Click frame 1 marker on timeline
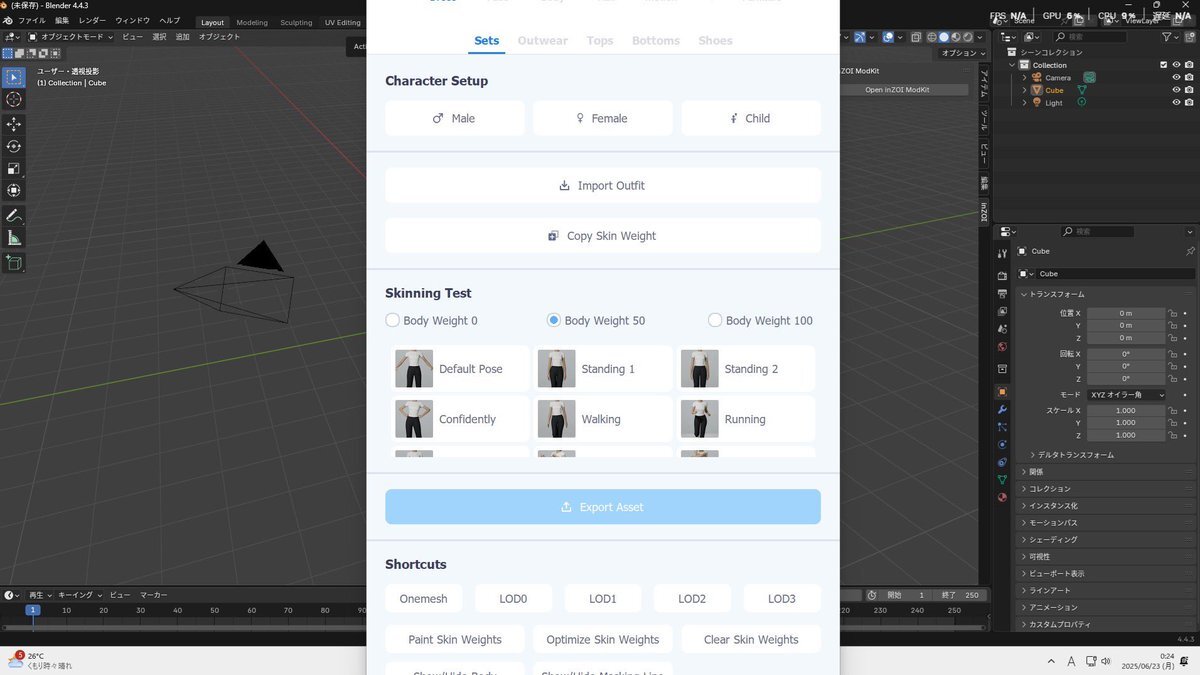Image resolution: width=1200 pixels, height=675 pixels. tap(32, 610)
